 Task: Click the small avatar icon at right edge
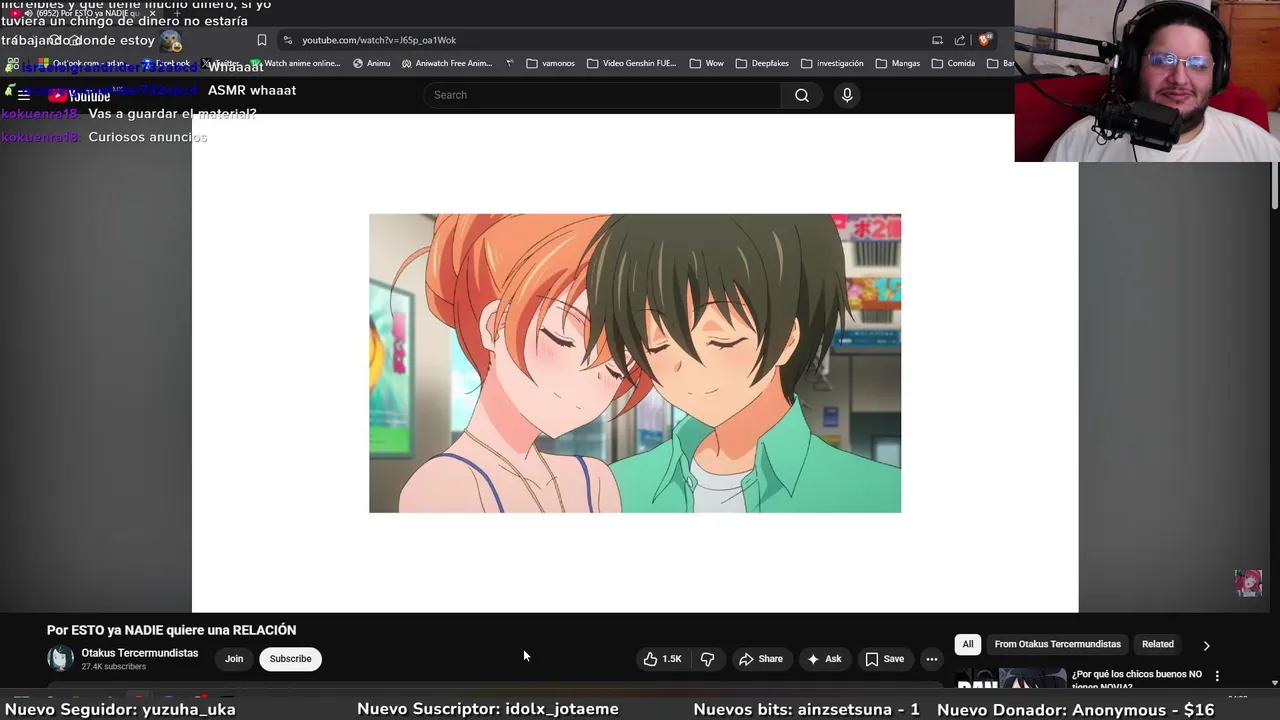tap(1248, 583)
